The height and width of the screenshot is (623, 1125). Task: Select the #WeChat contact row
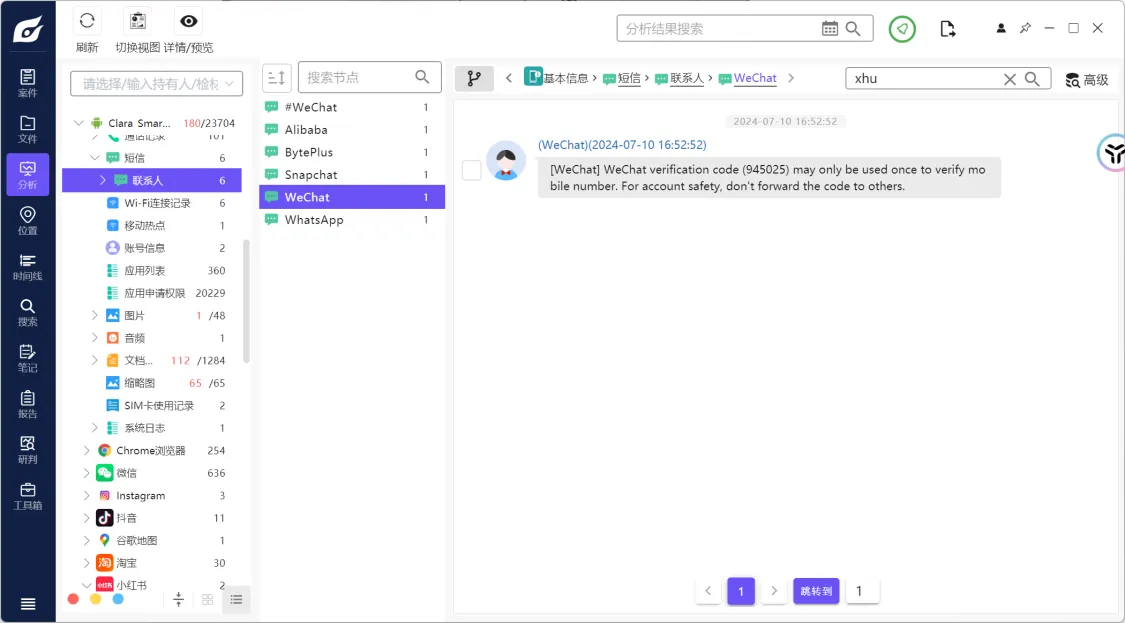tap(352, 107)
